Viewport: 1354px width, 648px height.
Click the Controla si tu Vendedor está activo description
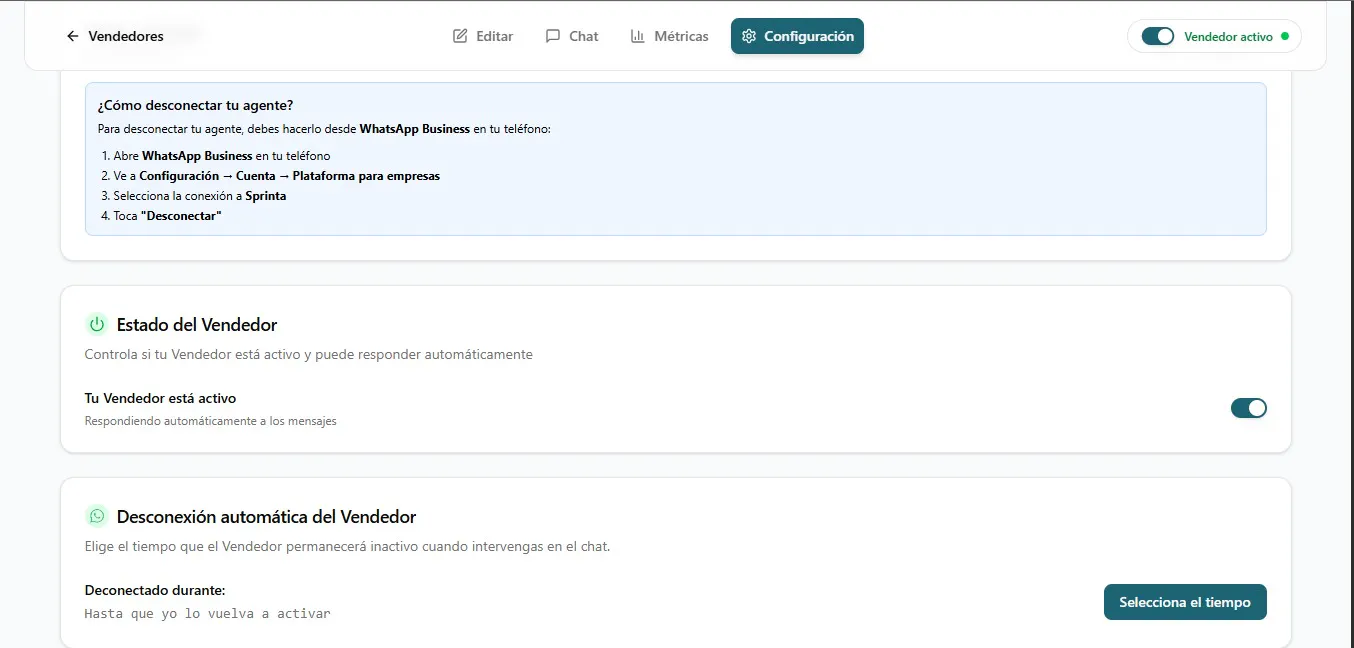coord(309,354)
